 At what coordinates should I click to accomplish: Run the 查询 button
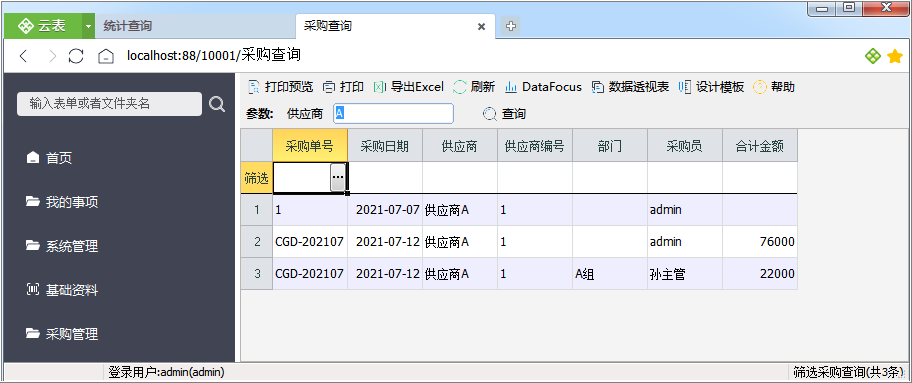coord(504,114)
